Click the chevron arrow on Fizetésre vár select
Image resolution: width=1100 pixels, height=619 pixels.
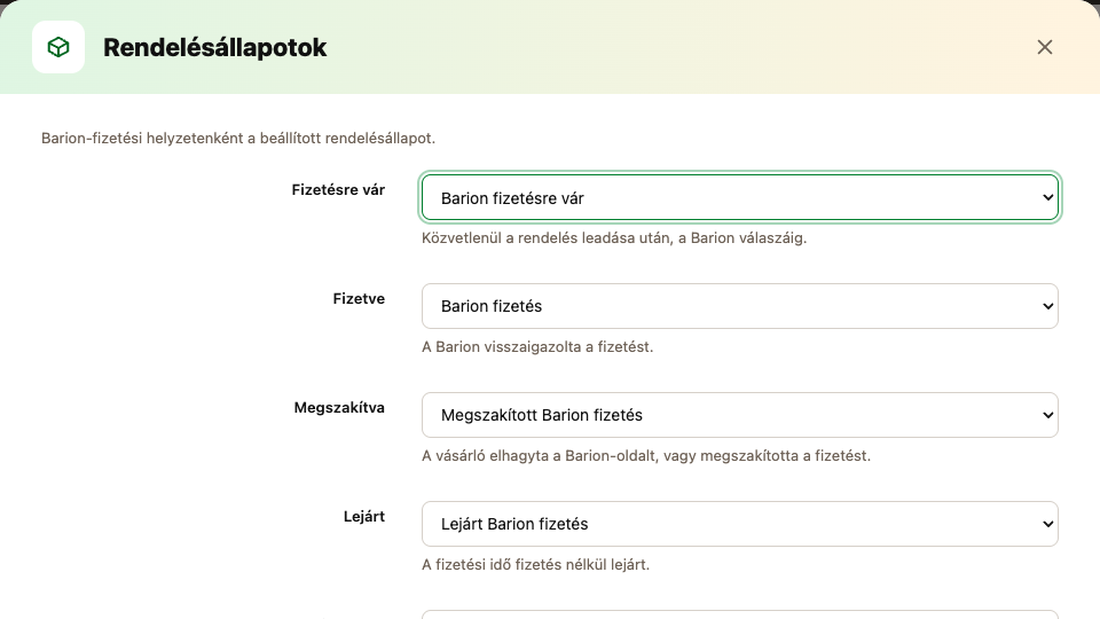coord(1047,198)
